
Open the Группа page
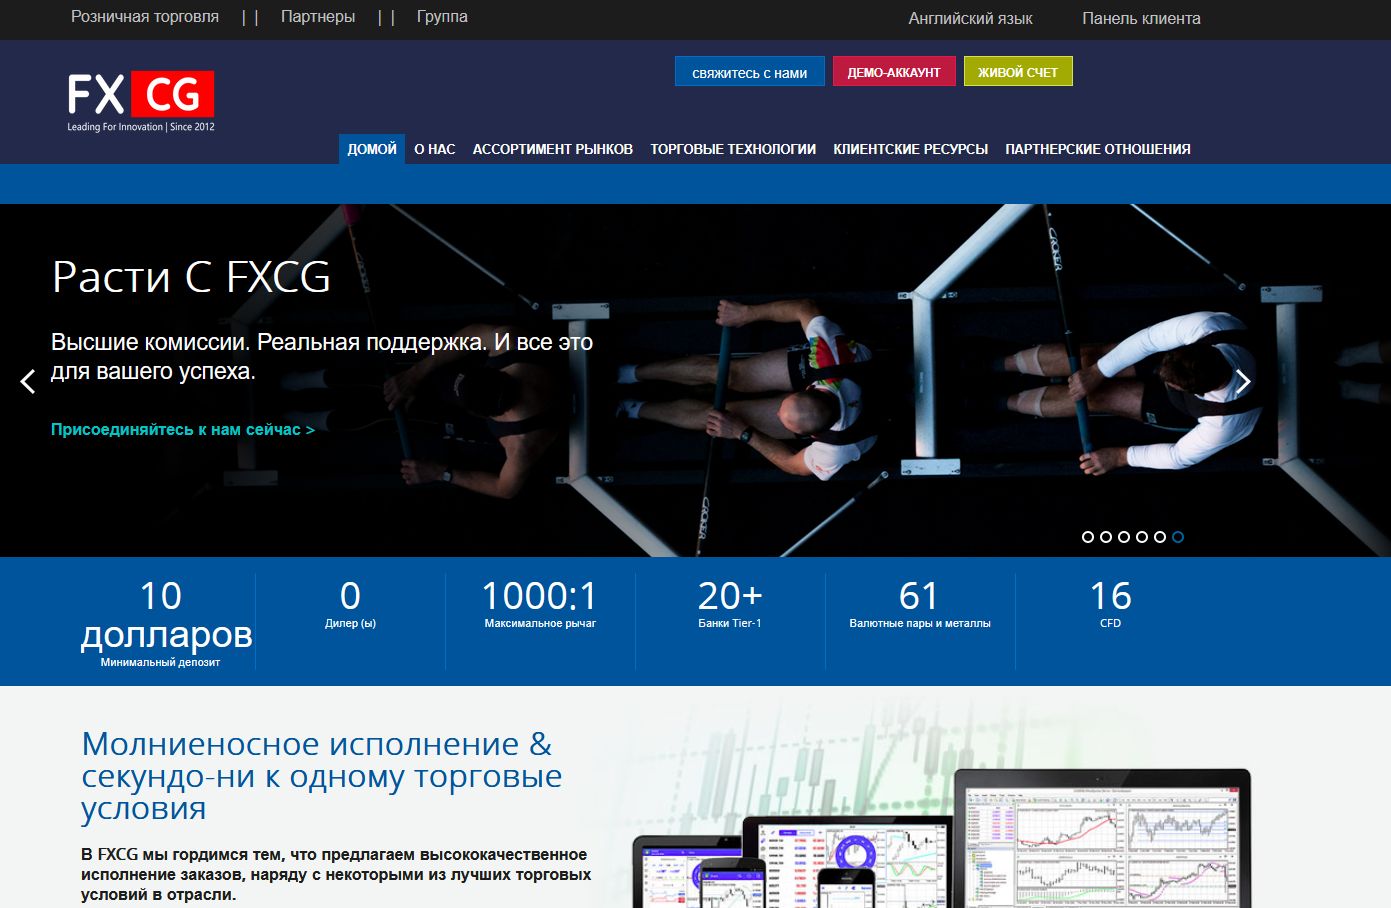click(x=442, y=16)
